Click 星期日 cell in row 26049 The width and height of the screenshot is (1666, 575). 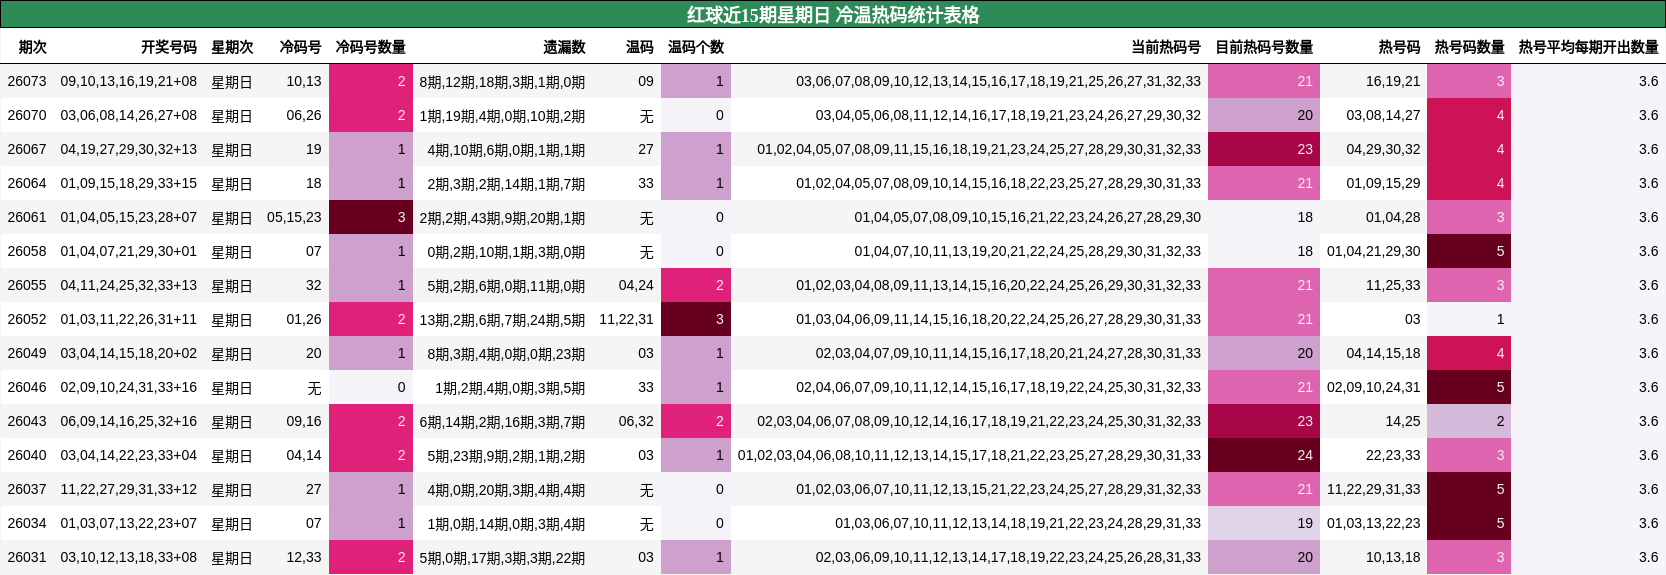tap(232, 354)
